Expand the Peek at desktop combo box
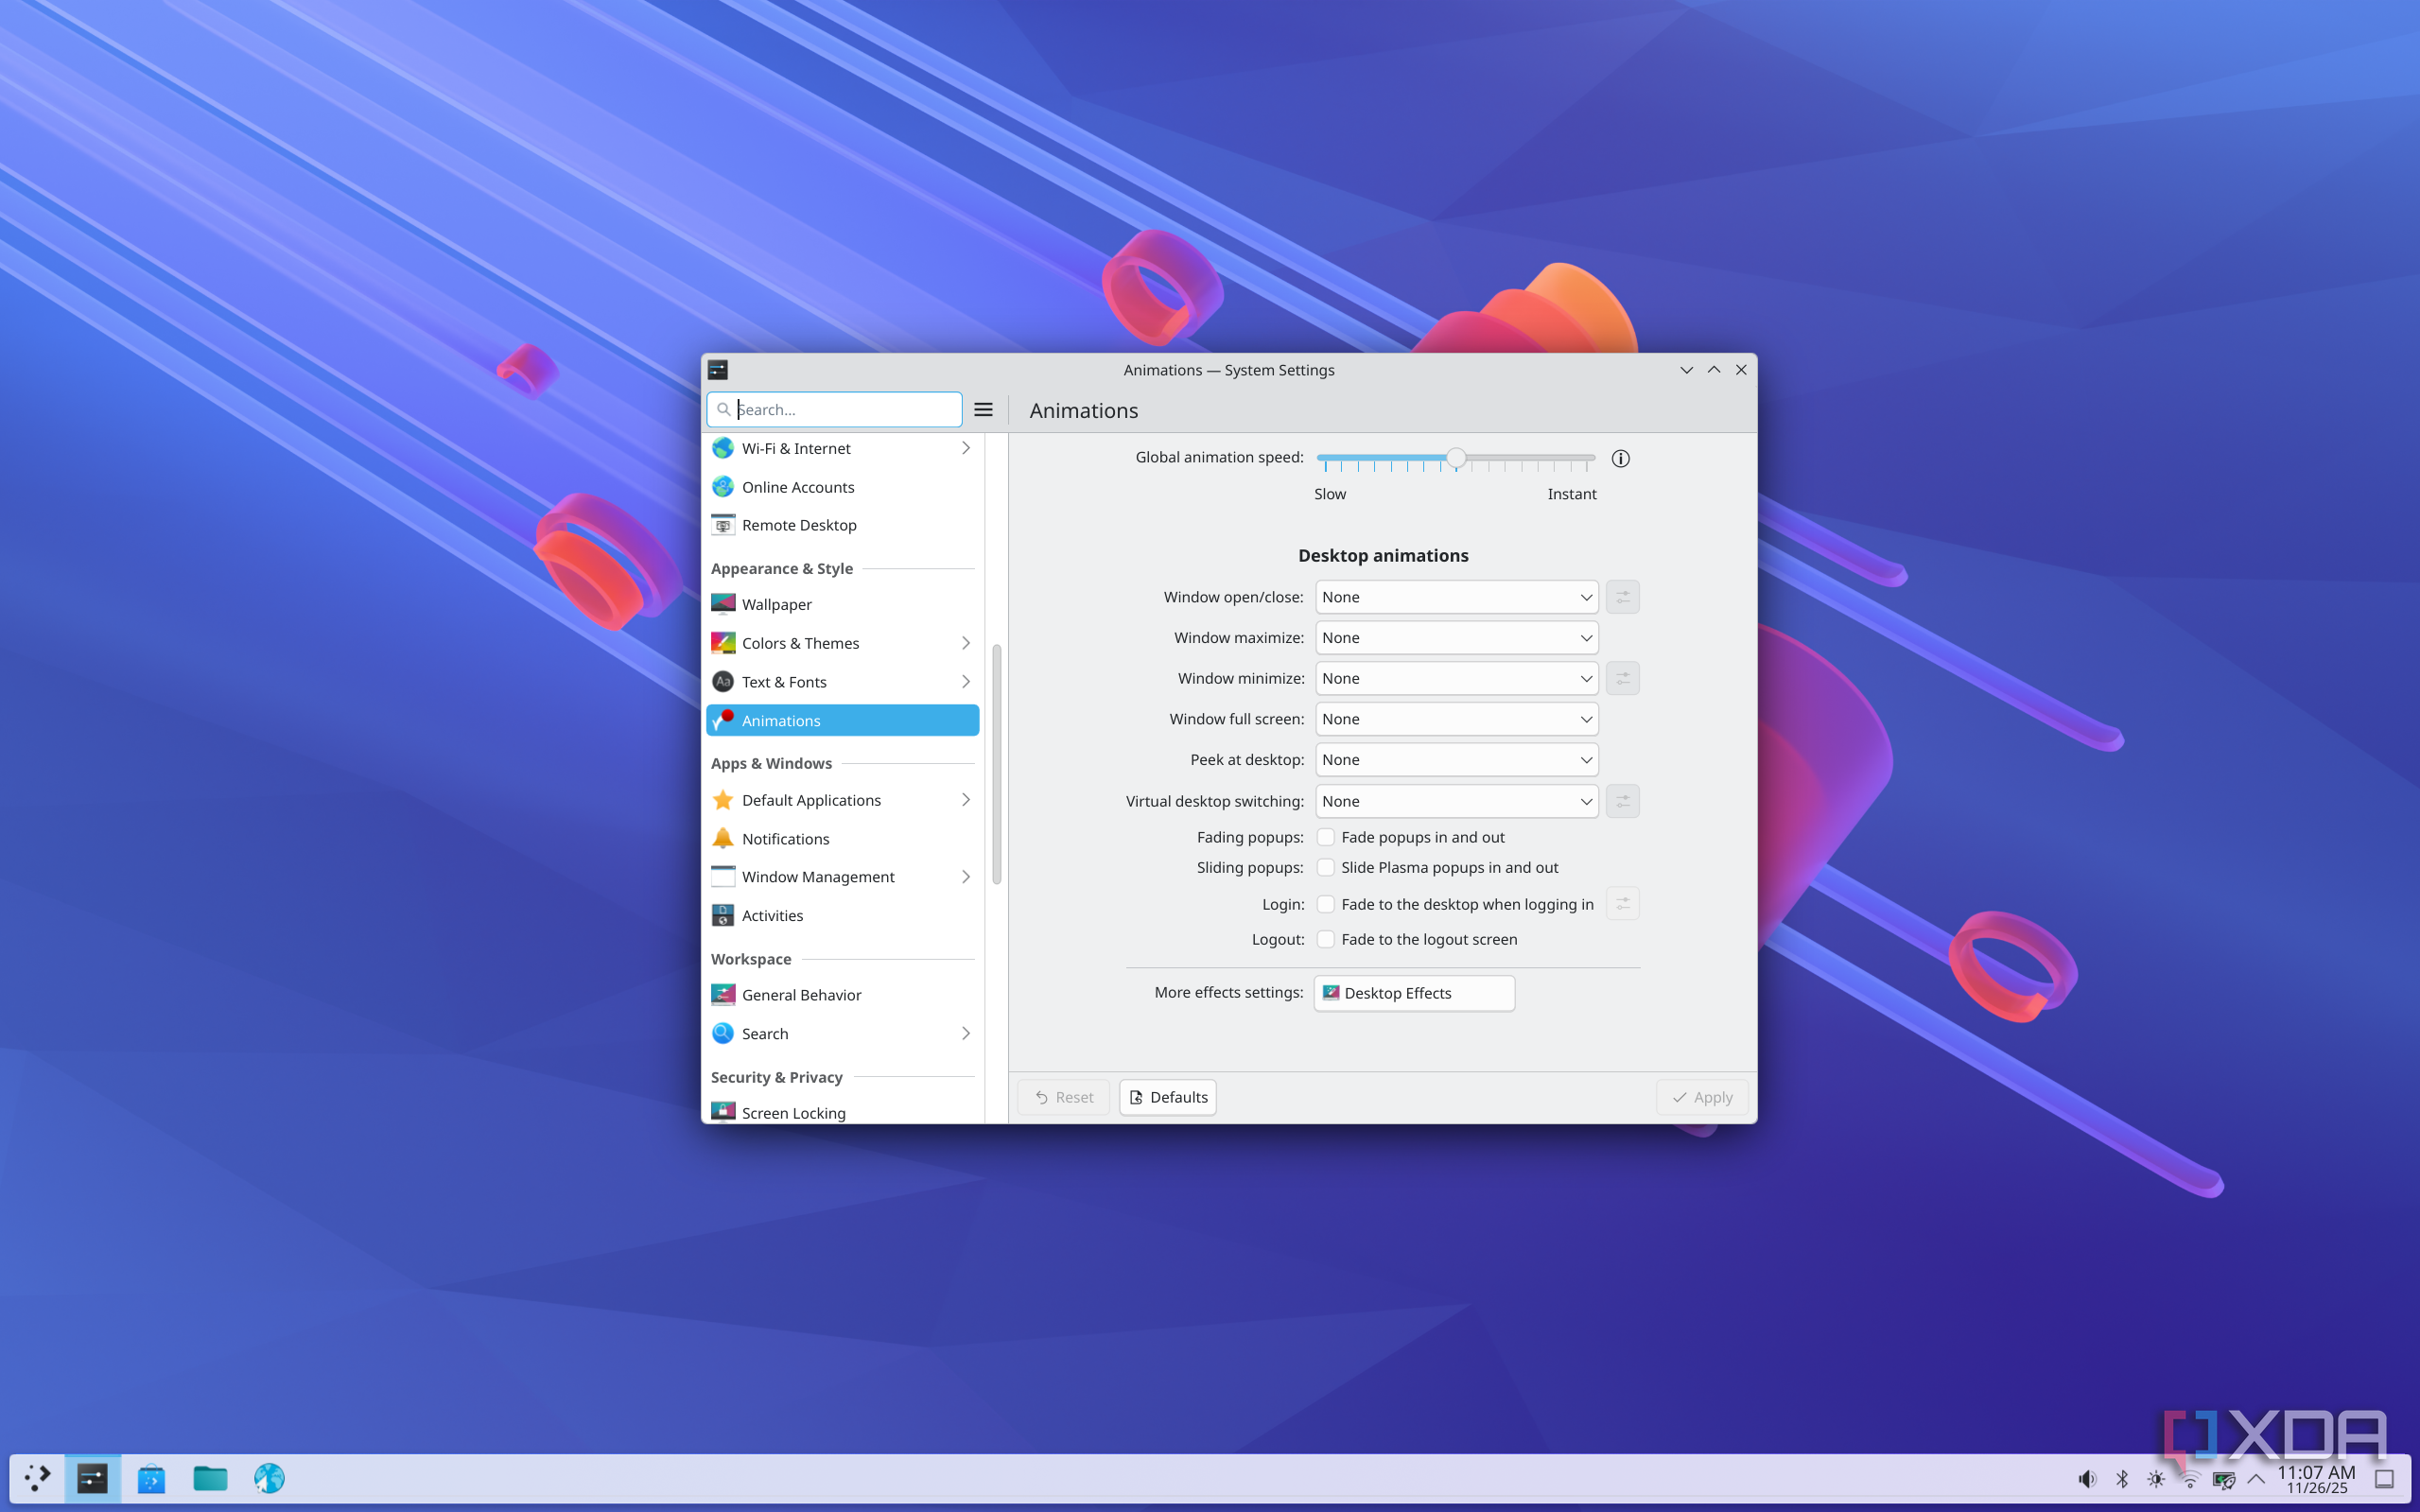Viewport: 2420px width, 1512px height. pos(1456,760)
